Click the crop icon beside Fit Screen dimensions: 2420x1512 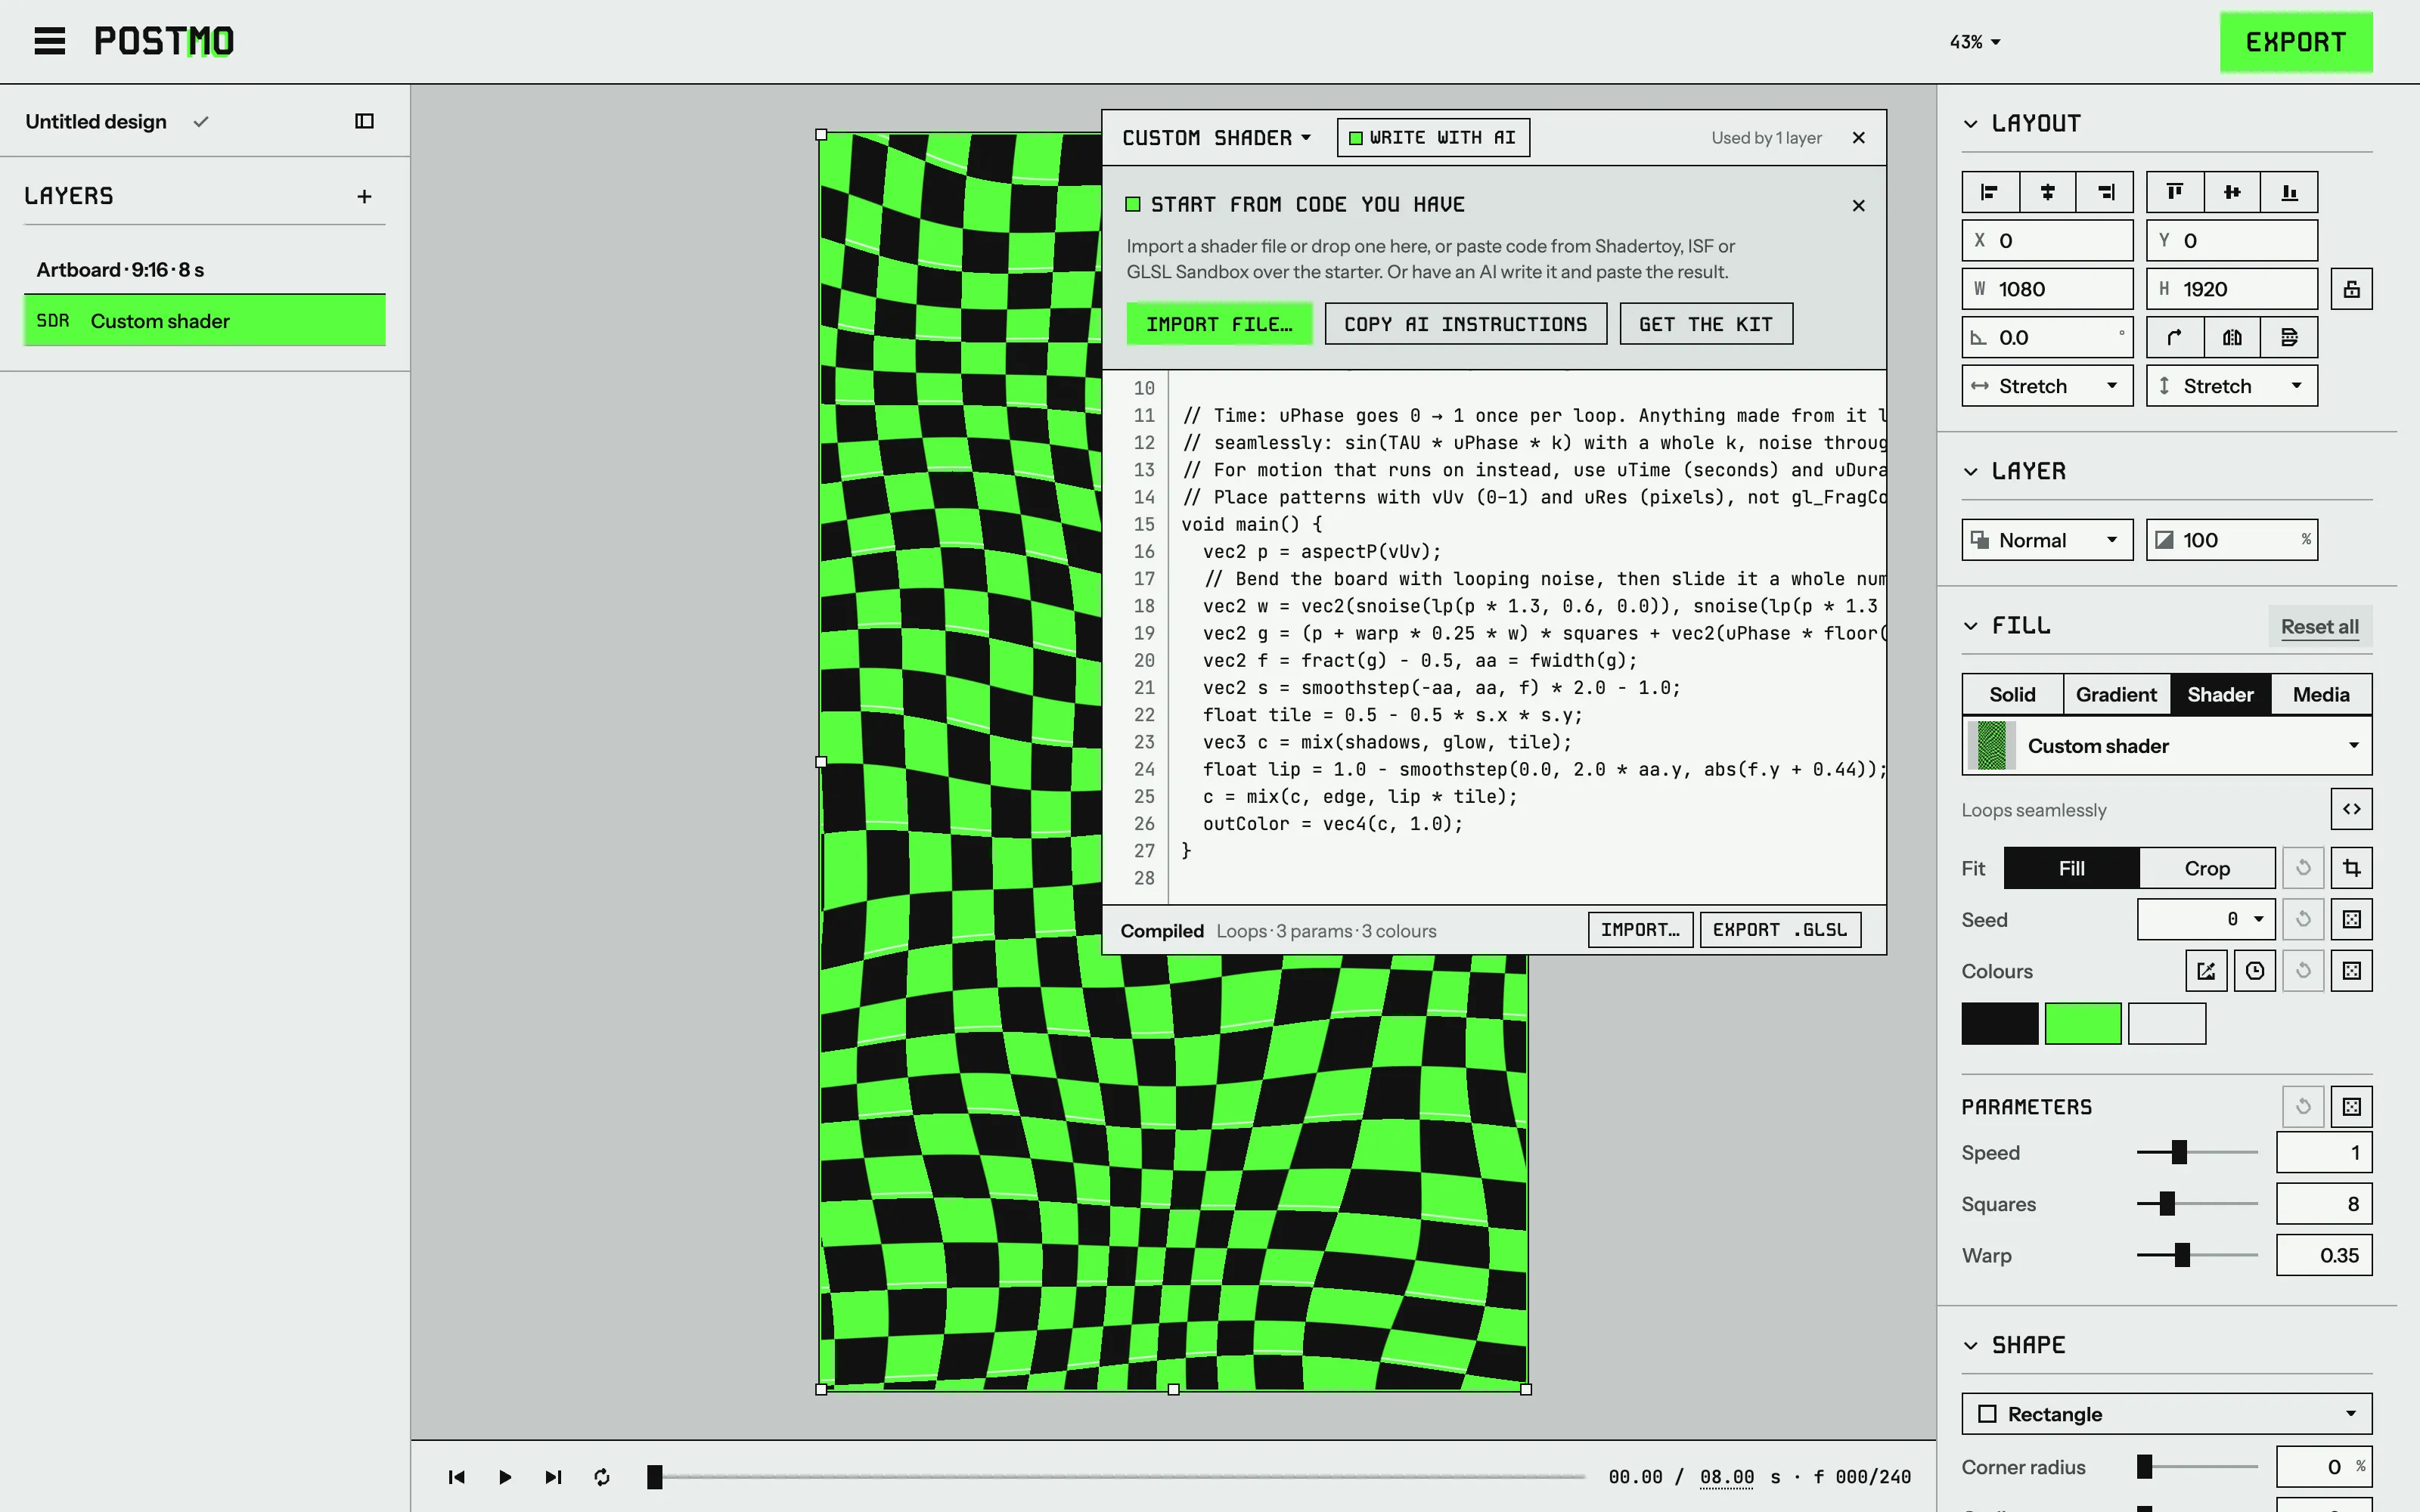tap(2351, 868)
